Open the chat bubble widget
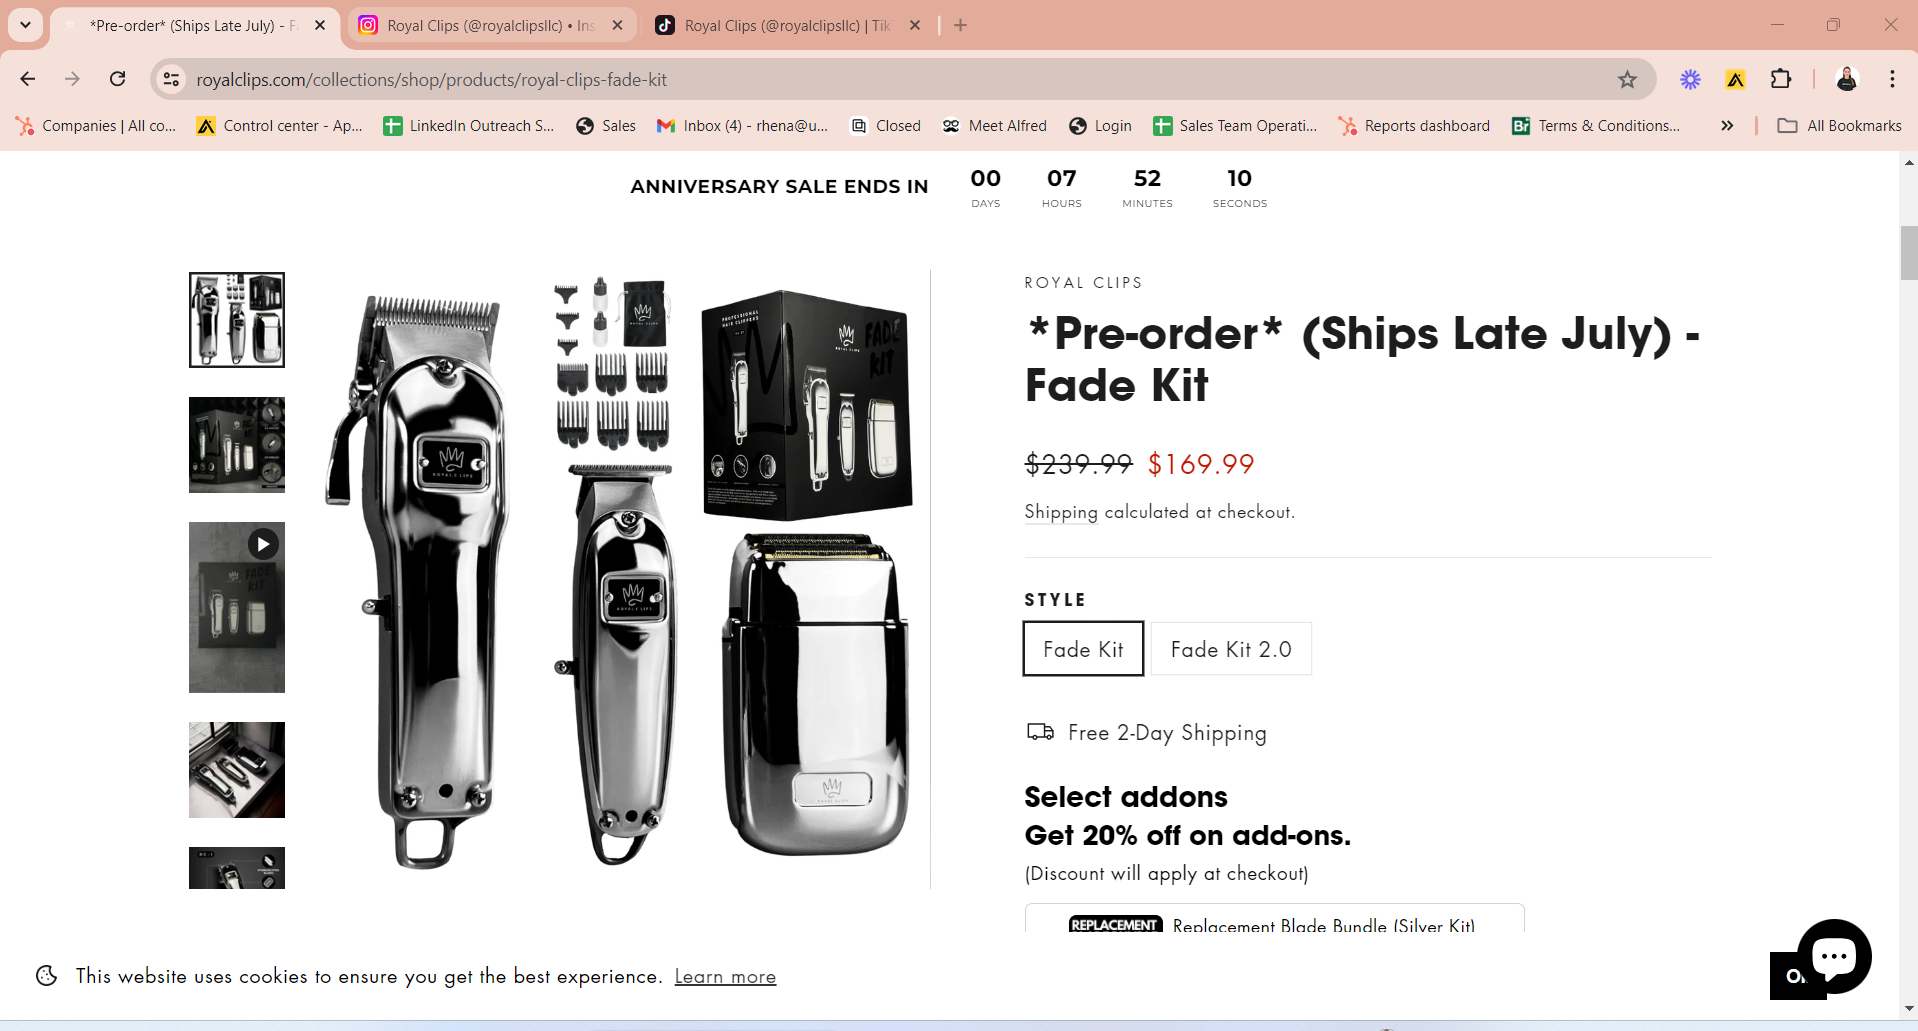This screenshot has height=1031, width=1918. point(1833,956)
